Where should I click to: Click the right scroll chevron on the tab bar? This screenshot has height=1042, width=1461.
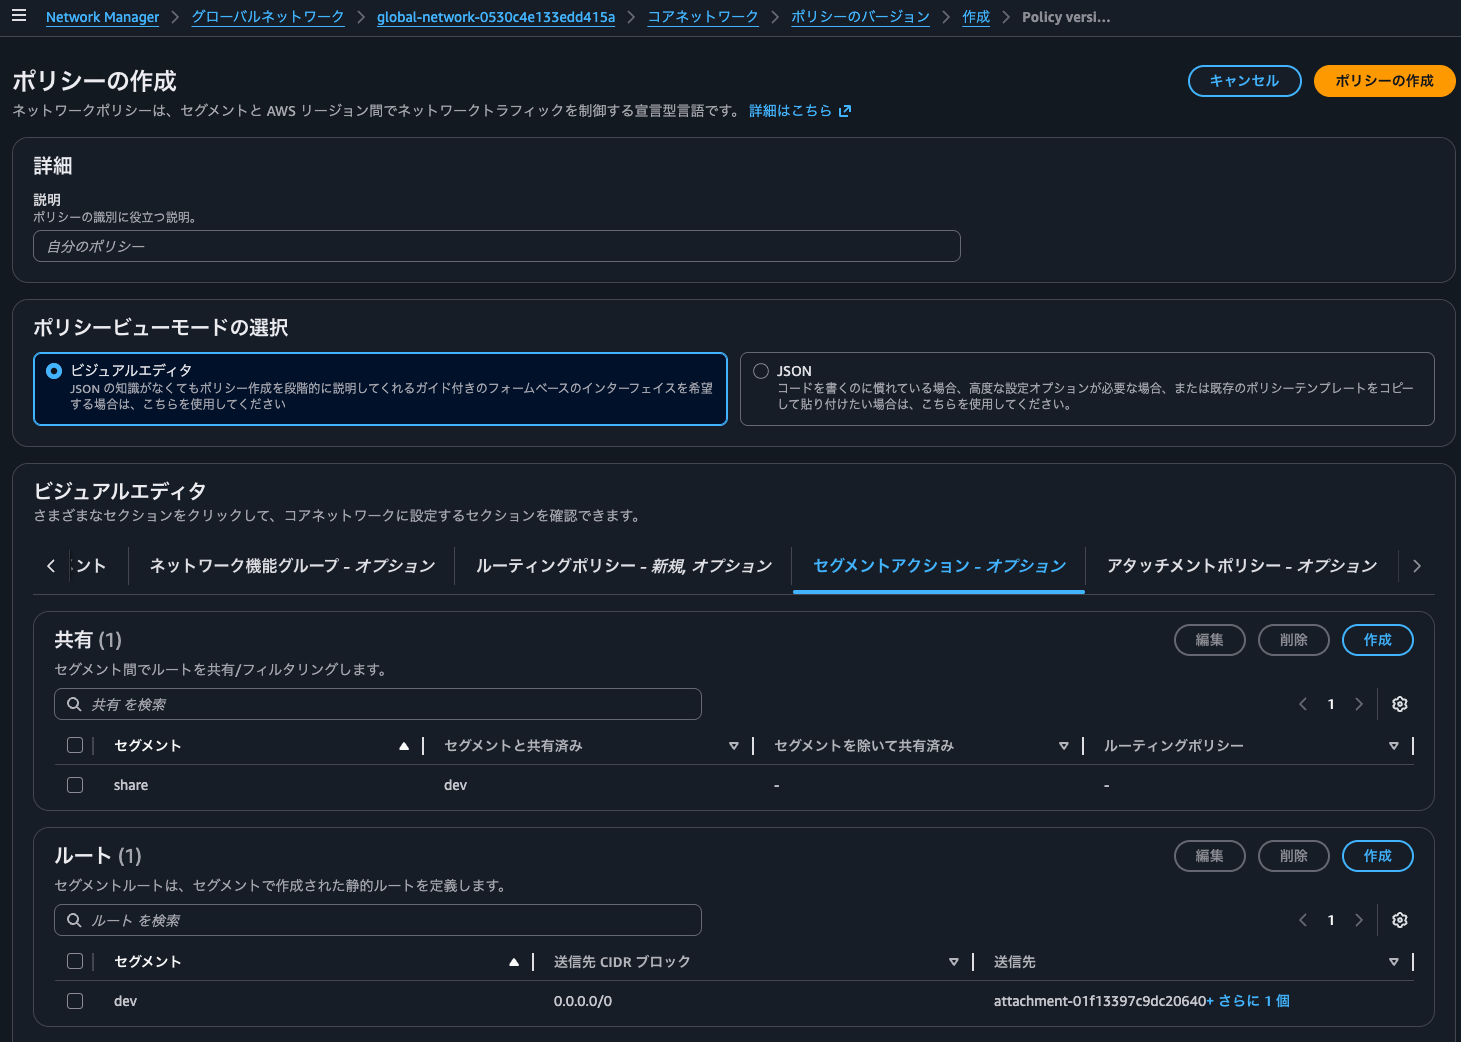(1416, 565)
